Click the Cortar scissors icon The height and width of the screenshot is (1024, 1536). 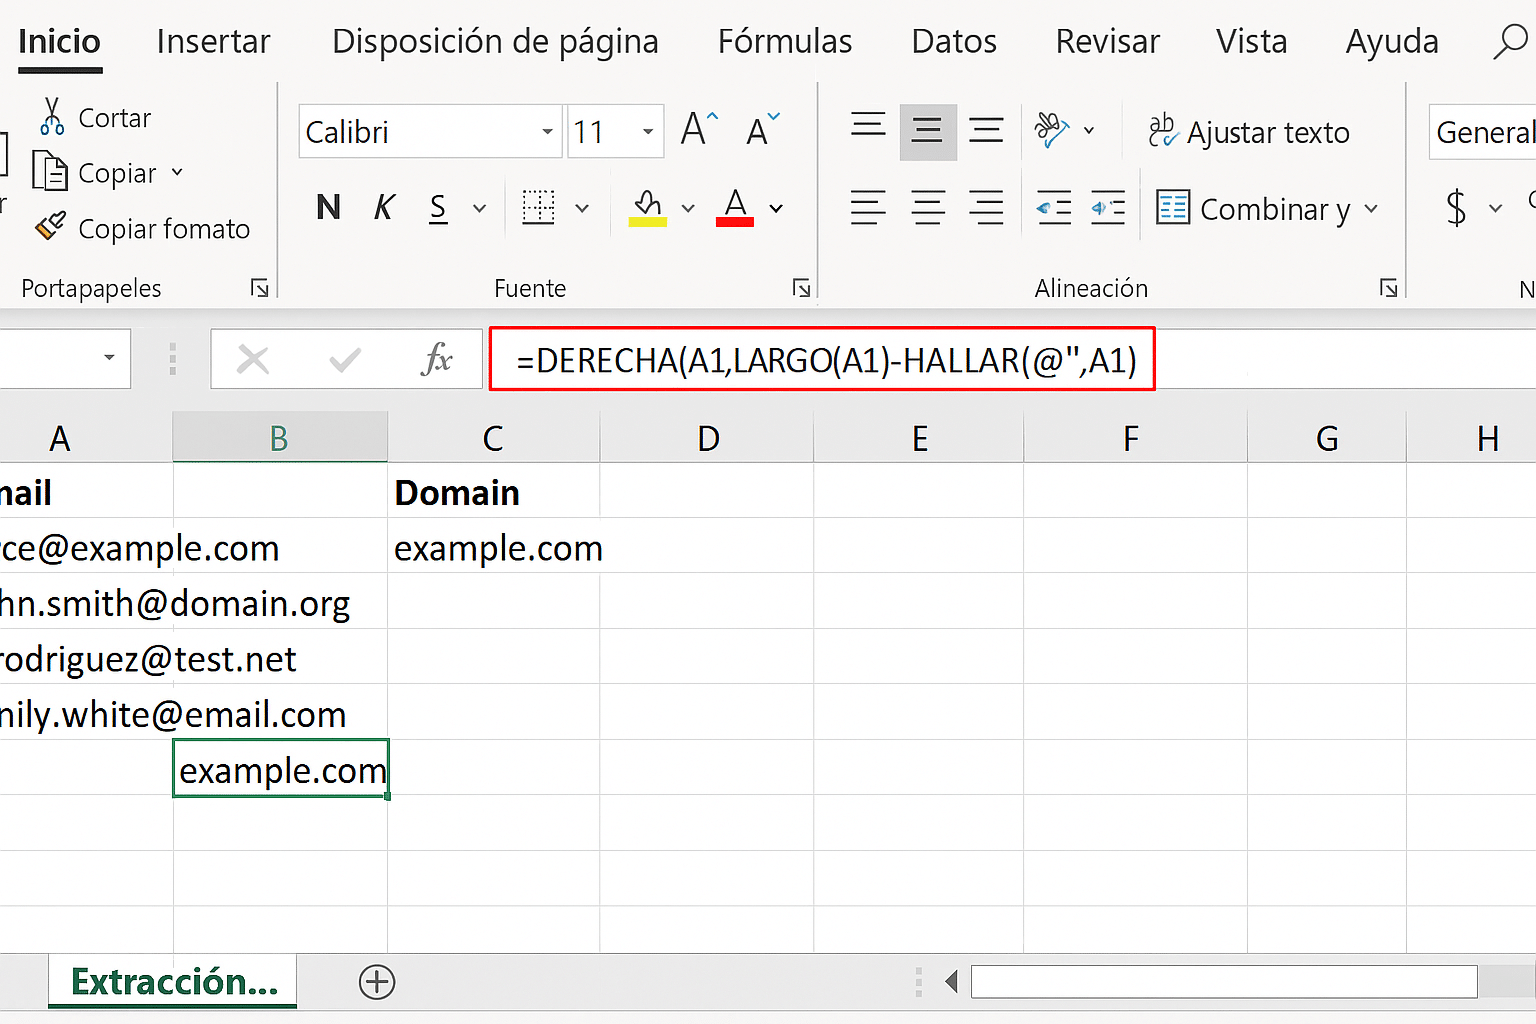tap(52, 117)
